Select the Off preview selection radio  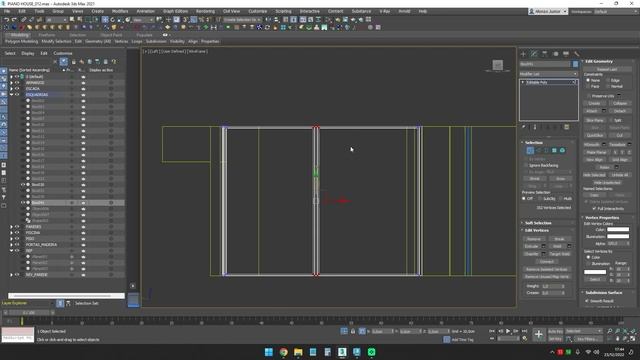524,198
